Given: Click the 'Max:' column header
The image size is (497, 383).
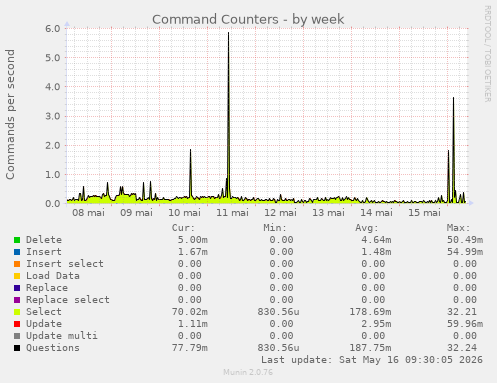Looking at the screenshot, I should [458, 228].
